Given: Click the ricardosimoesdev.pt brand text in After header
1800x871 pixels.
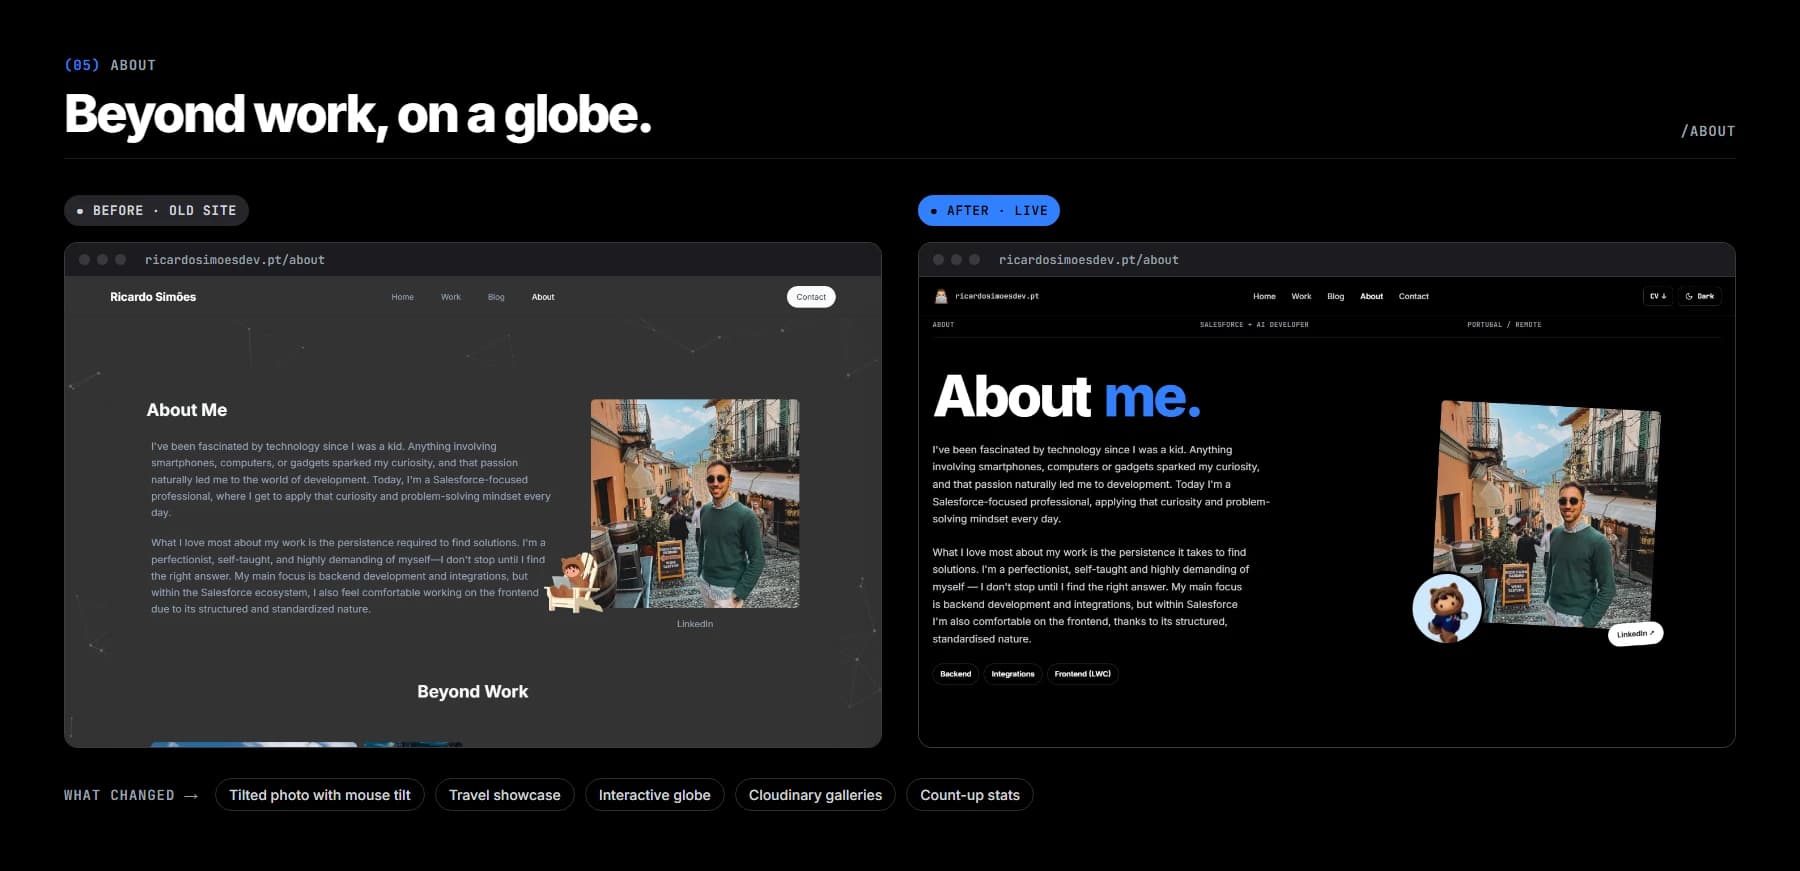Looking at the screenshot, I should point(997,296).
